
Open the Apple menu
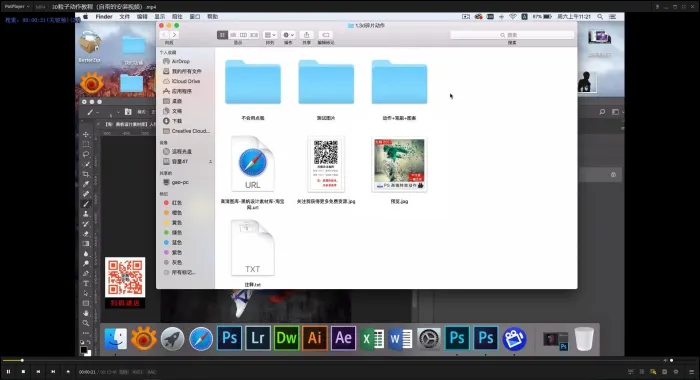[x=86, y=17]
